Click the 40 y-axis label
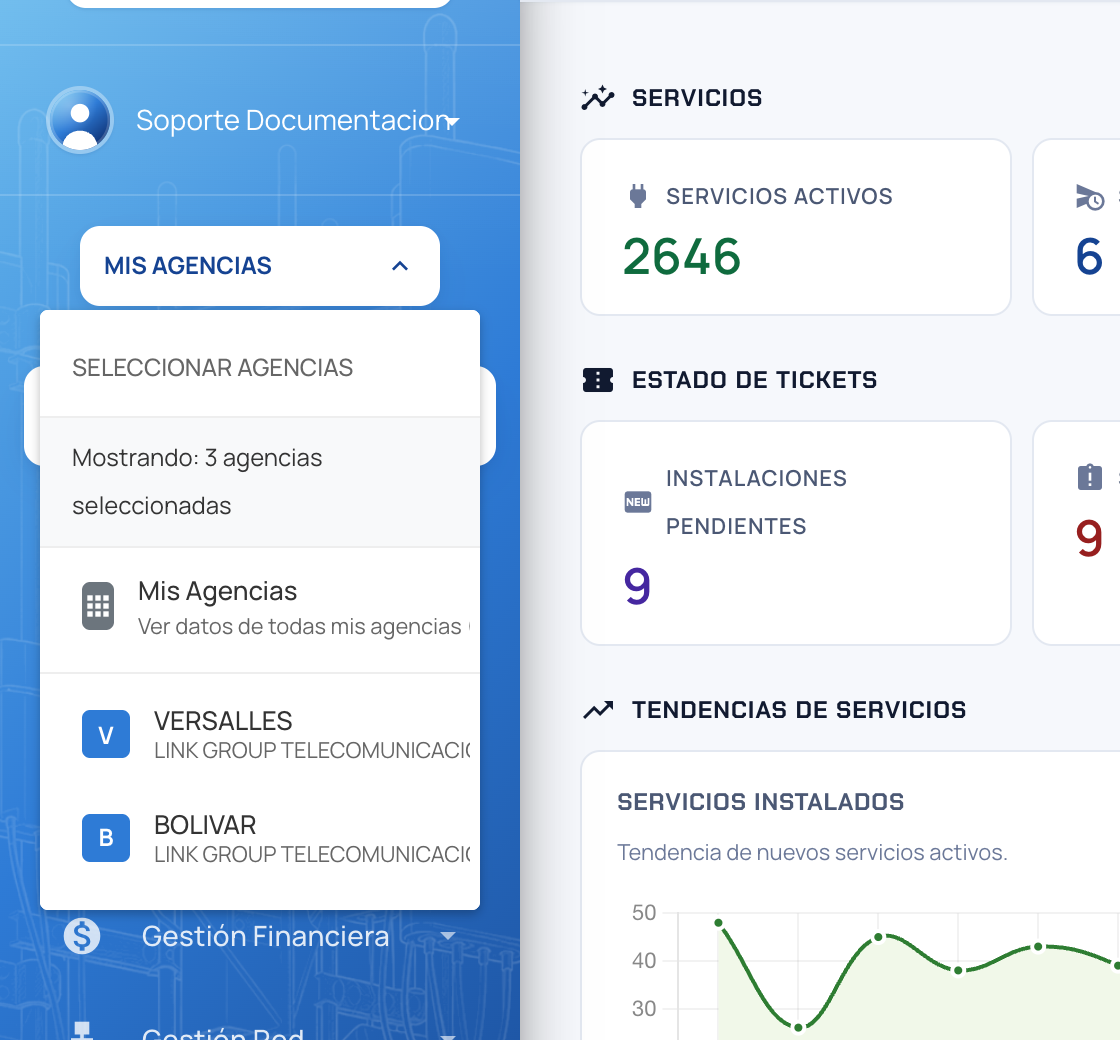 point(644,961)
